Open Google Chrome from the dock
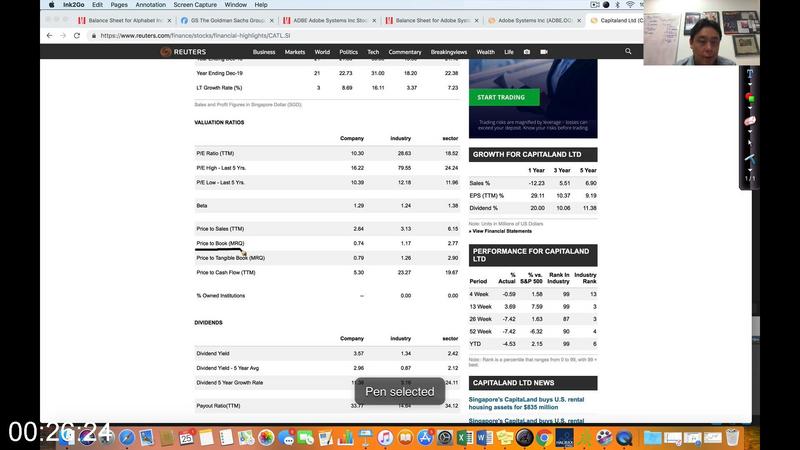 coord(544,437)
